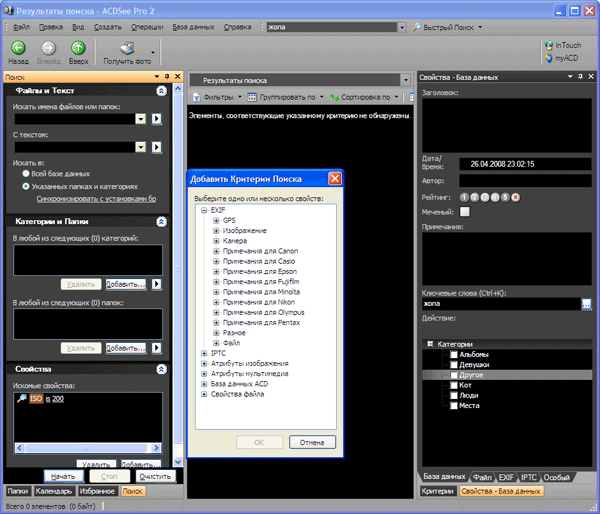The width and height of the screenshot is (600, 514).
Task: Open Результаты поиска path dropdown
Action: [405, 80]
